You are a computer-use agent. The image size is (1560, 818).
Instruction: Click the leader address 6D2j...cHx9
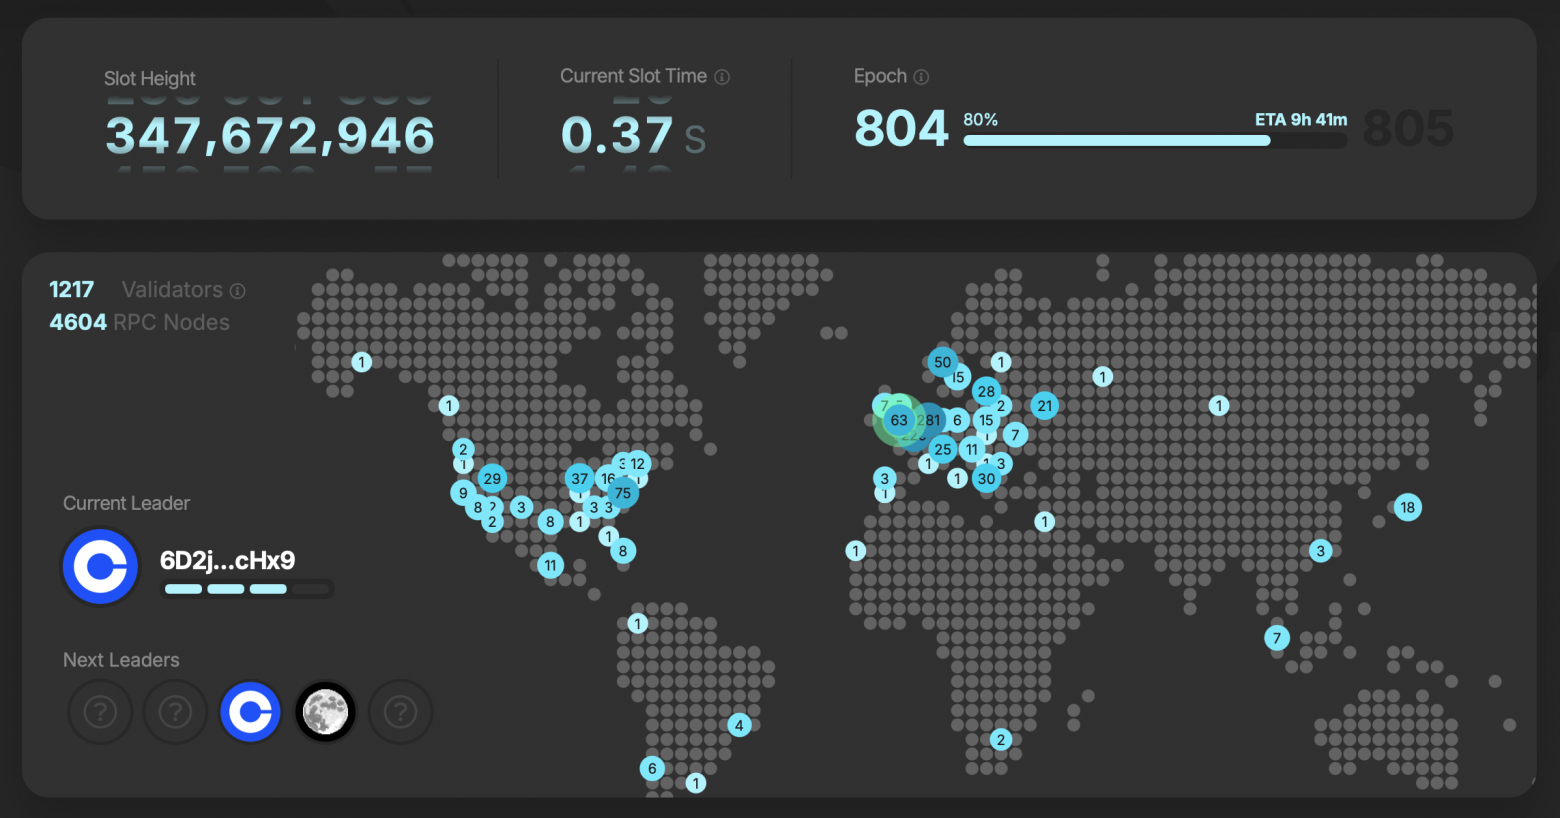pos(228,560)
